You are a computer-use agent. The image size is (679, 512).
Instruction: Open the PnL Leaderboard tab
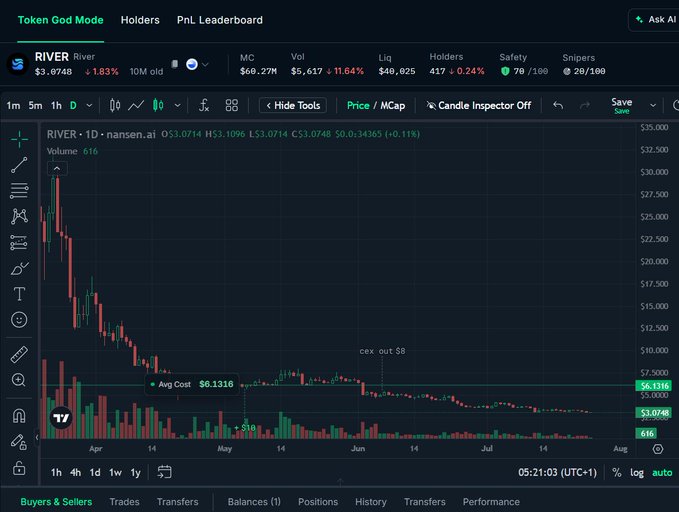tap(220, 20)
